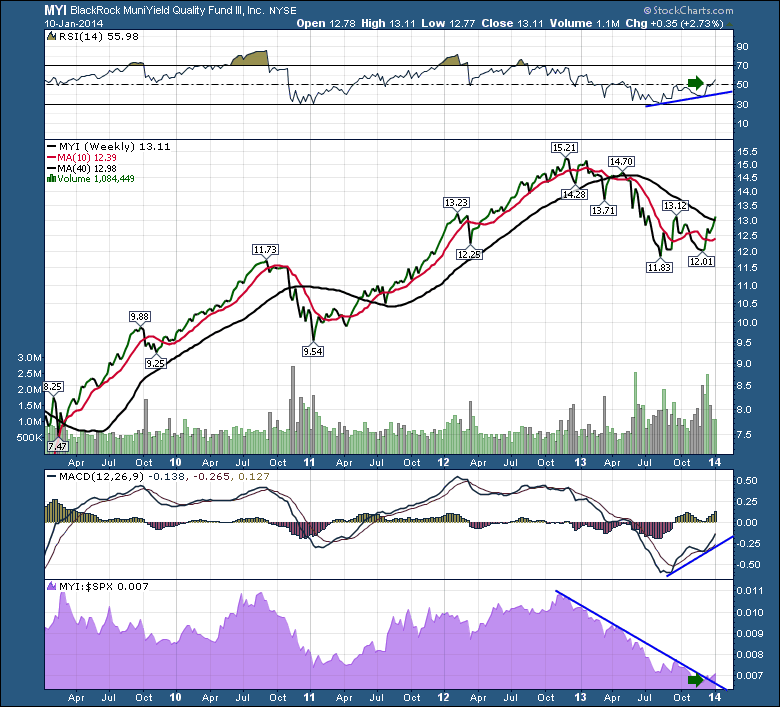
Task: Click the 30 level on RSI axis
Action: click(742, 104)
